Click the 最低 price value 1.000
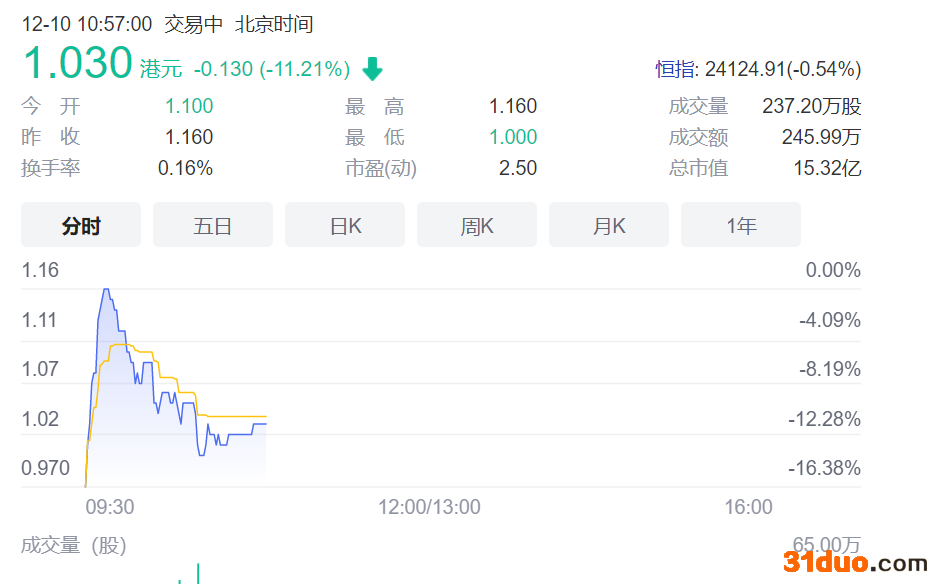 pos(513,137)
